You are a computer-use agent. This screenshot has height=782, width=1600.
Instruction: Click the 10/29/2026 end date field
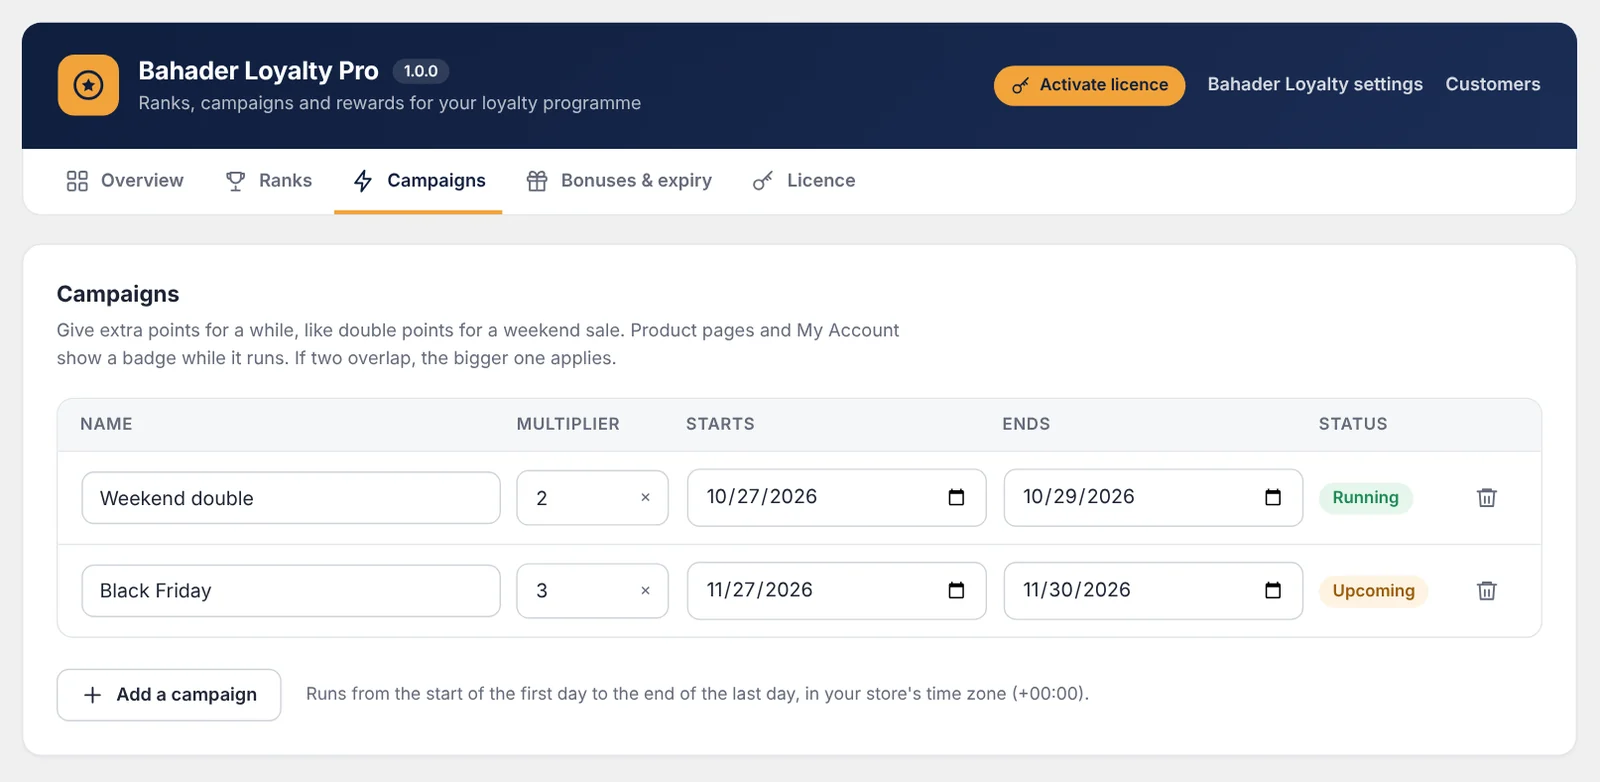[1153, 497]
